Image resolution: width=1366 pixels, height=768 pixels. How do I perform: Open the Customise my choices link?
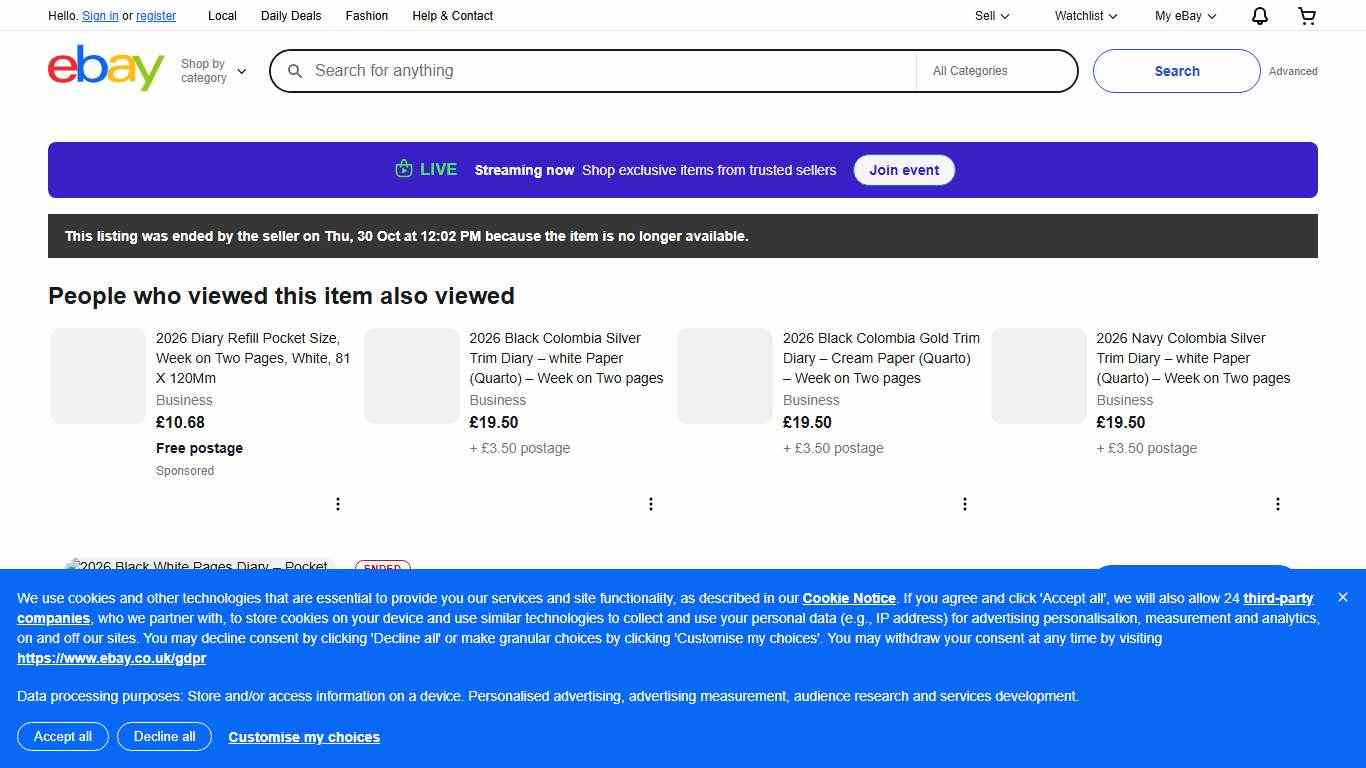[x=304, y=737]
